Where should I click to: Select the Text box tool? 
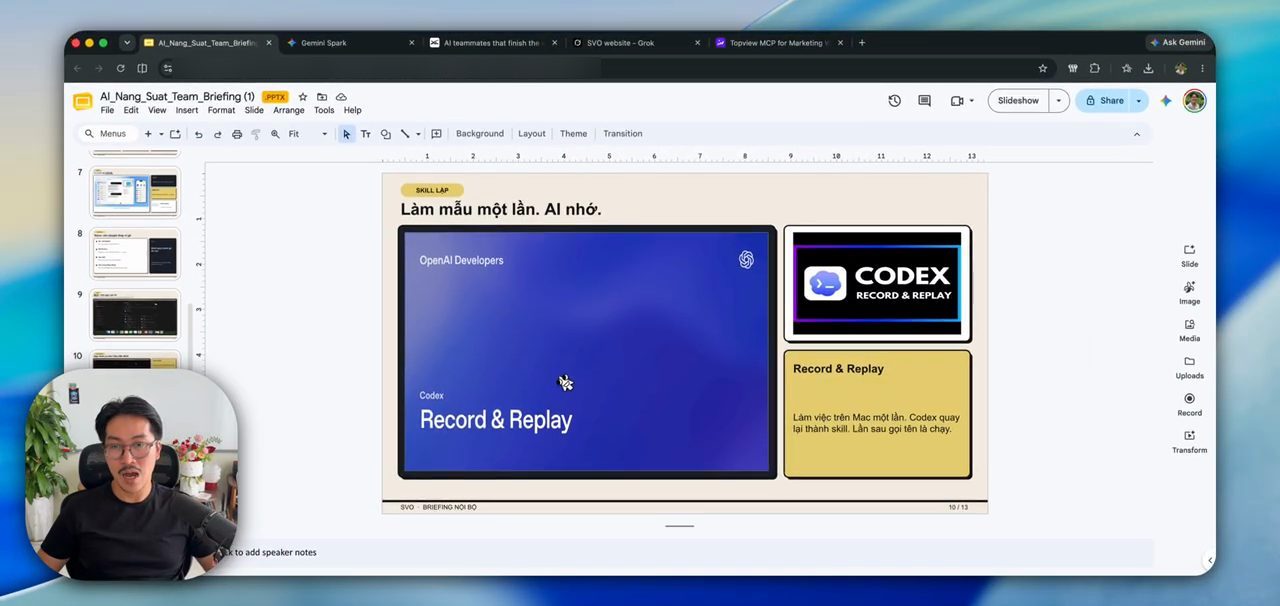point(366,134)
